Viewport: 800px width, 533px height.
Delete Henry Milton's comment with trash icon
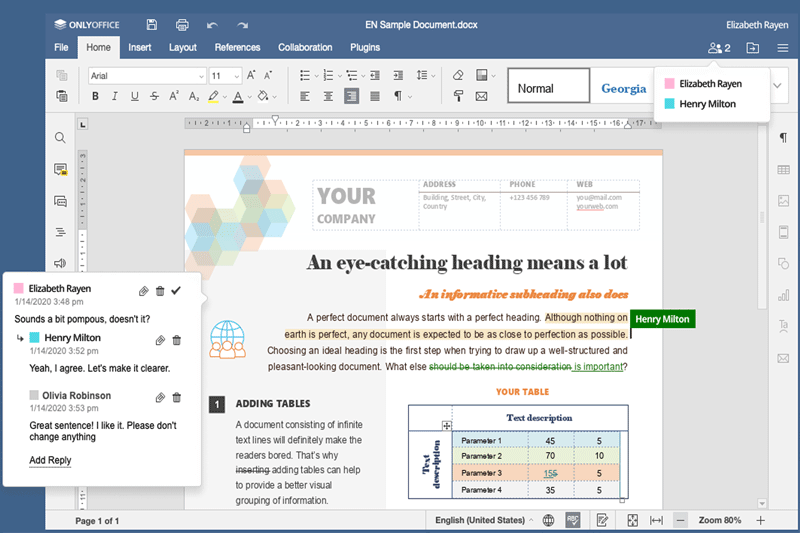coord(177,341)
